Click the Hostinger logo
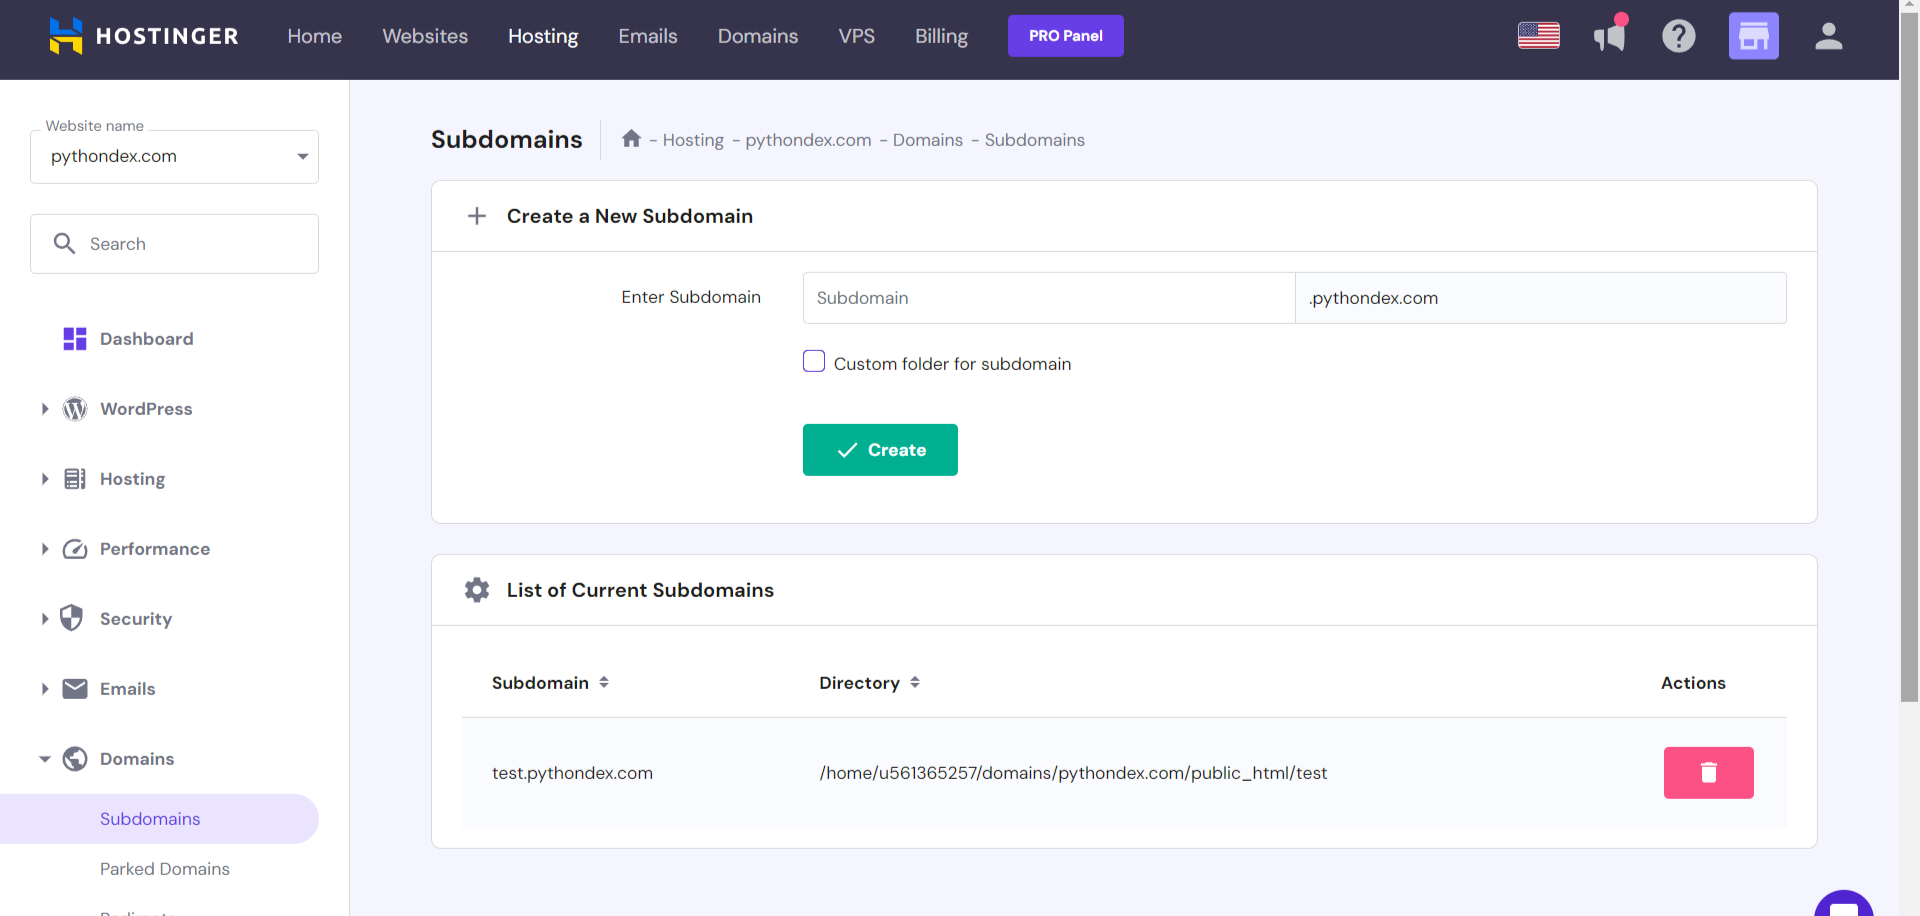 tap(144, 37)
